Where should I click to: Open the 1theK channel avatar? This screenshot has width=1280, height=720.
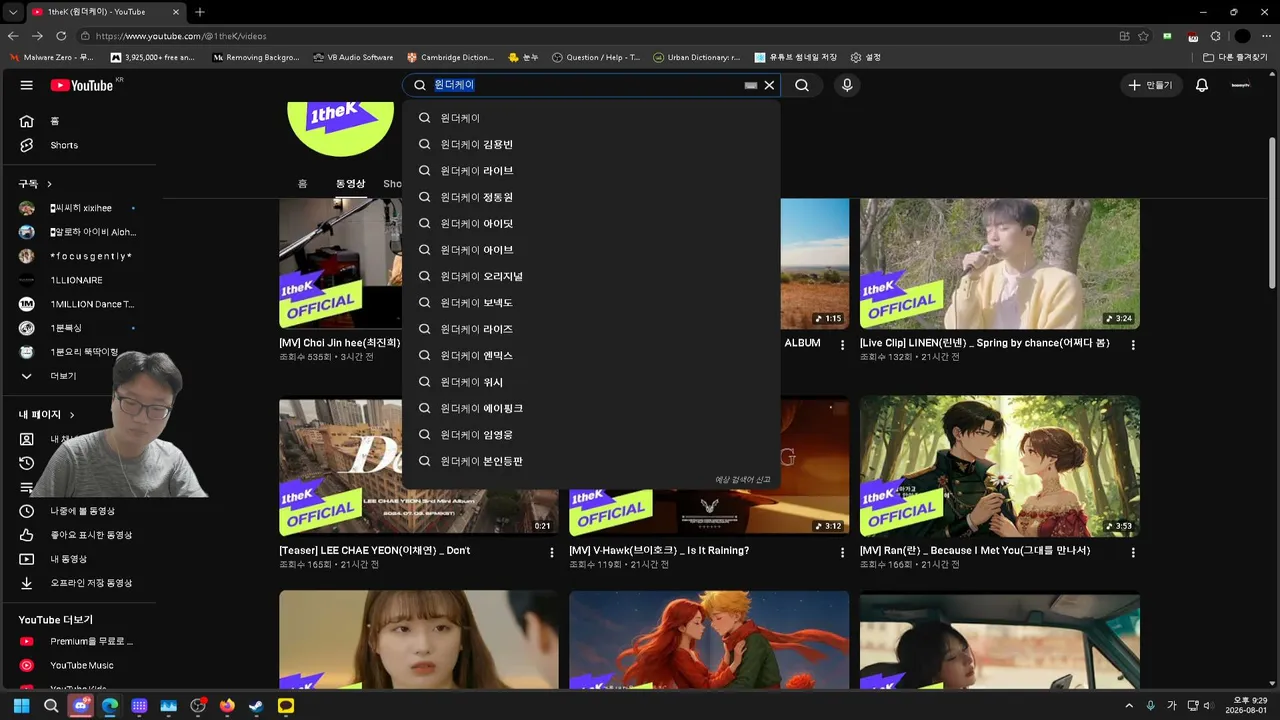[x=340, y=128]
